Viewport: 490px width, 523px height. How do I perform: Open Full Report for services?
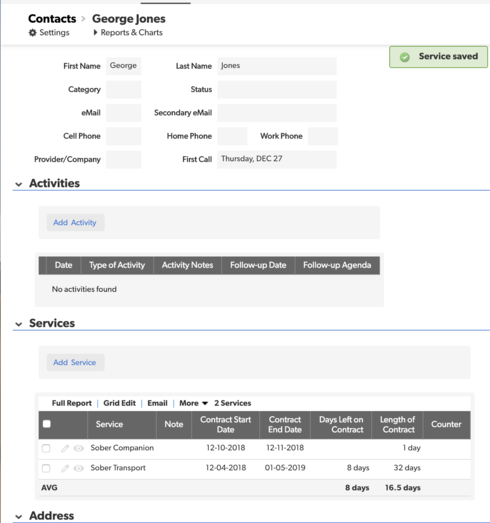click(x=72, y=403)
